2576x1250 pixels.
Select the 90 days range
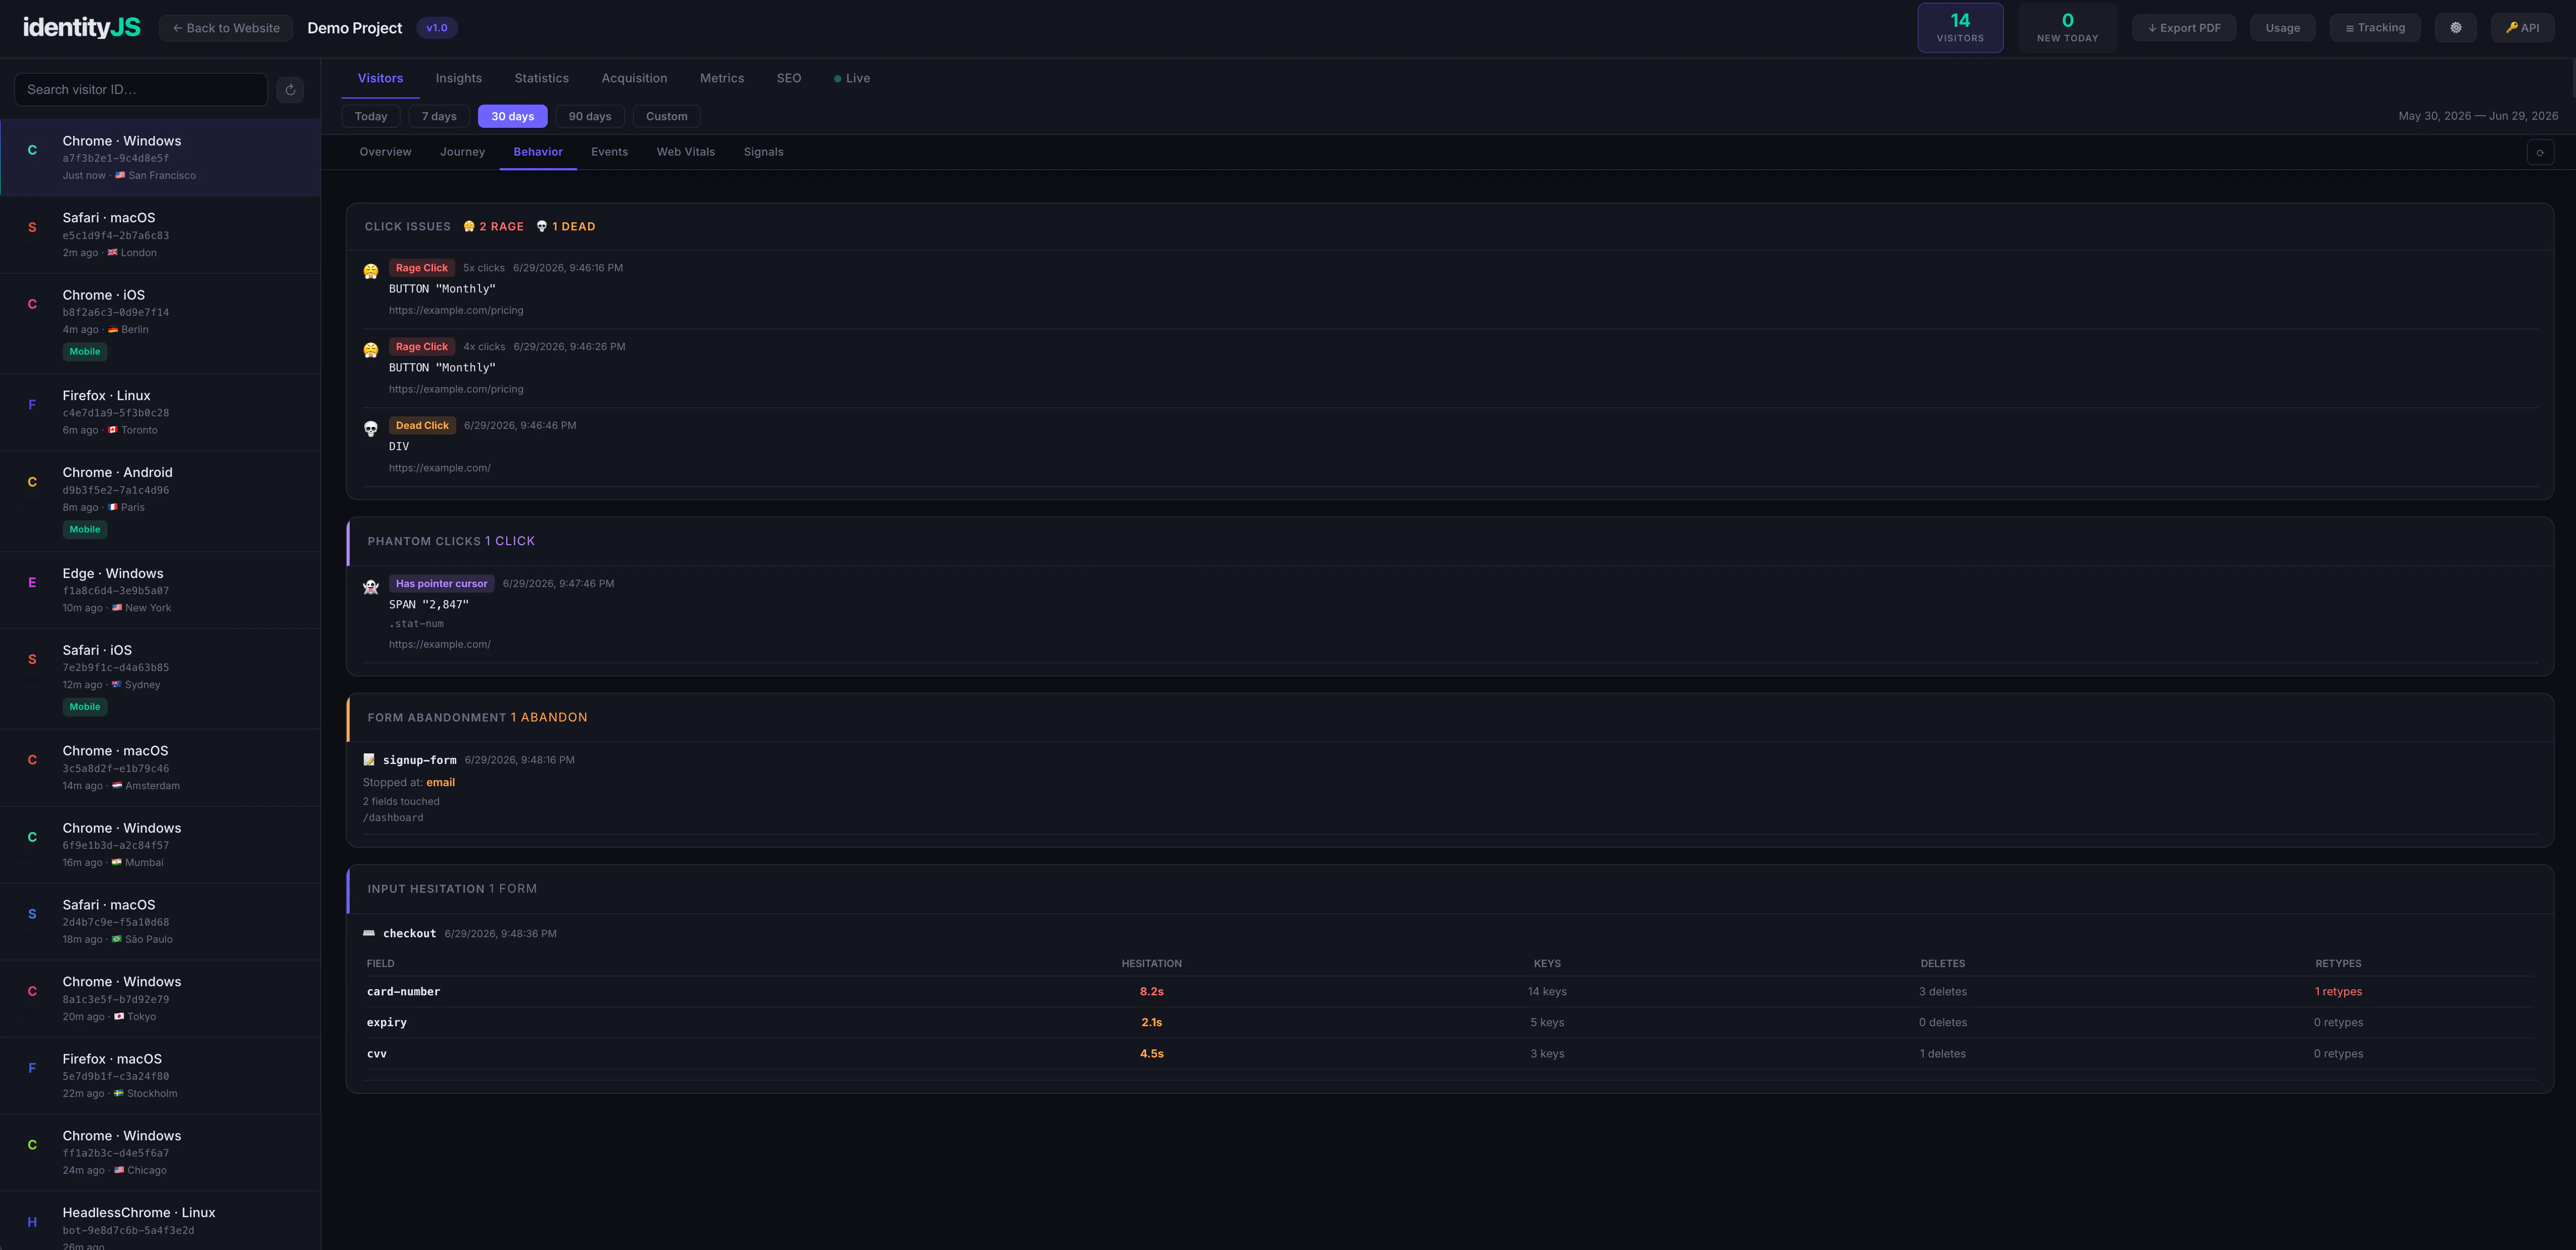pyautogui.click(x=590, y=116)
